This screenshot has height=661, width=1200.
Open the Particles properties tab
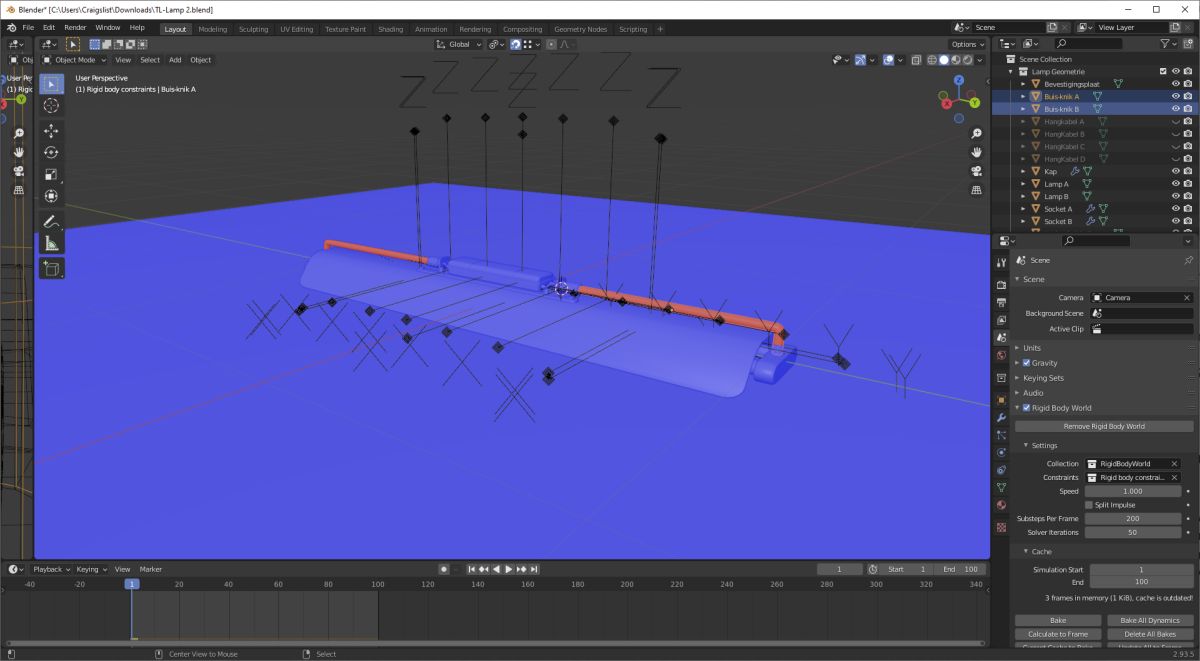click(1001, 435)
